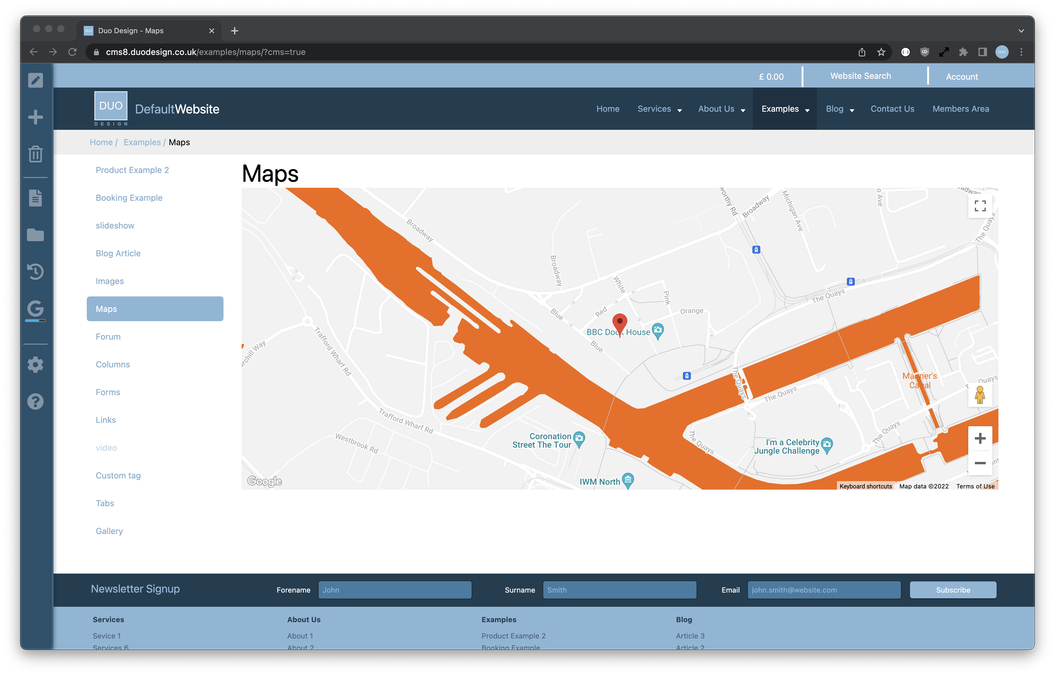This screenshot has height=675, width=1055.
Task: Open the settings gear icon
Action: pyautogui.click(x=35, y=364)
